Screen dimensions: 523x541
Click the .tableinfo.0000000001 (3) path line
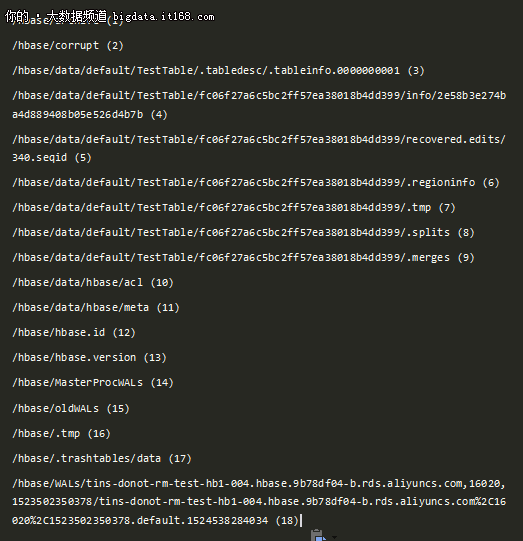coord(218,71)
